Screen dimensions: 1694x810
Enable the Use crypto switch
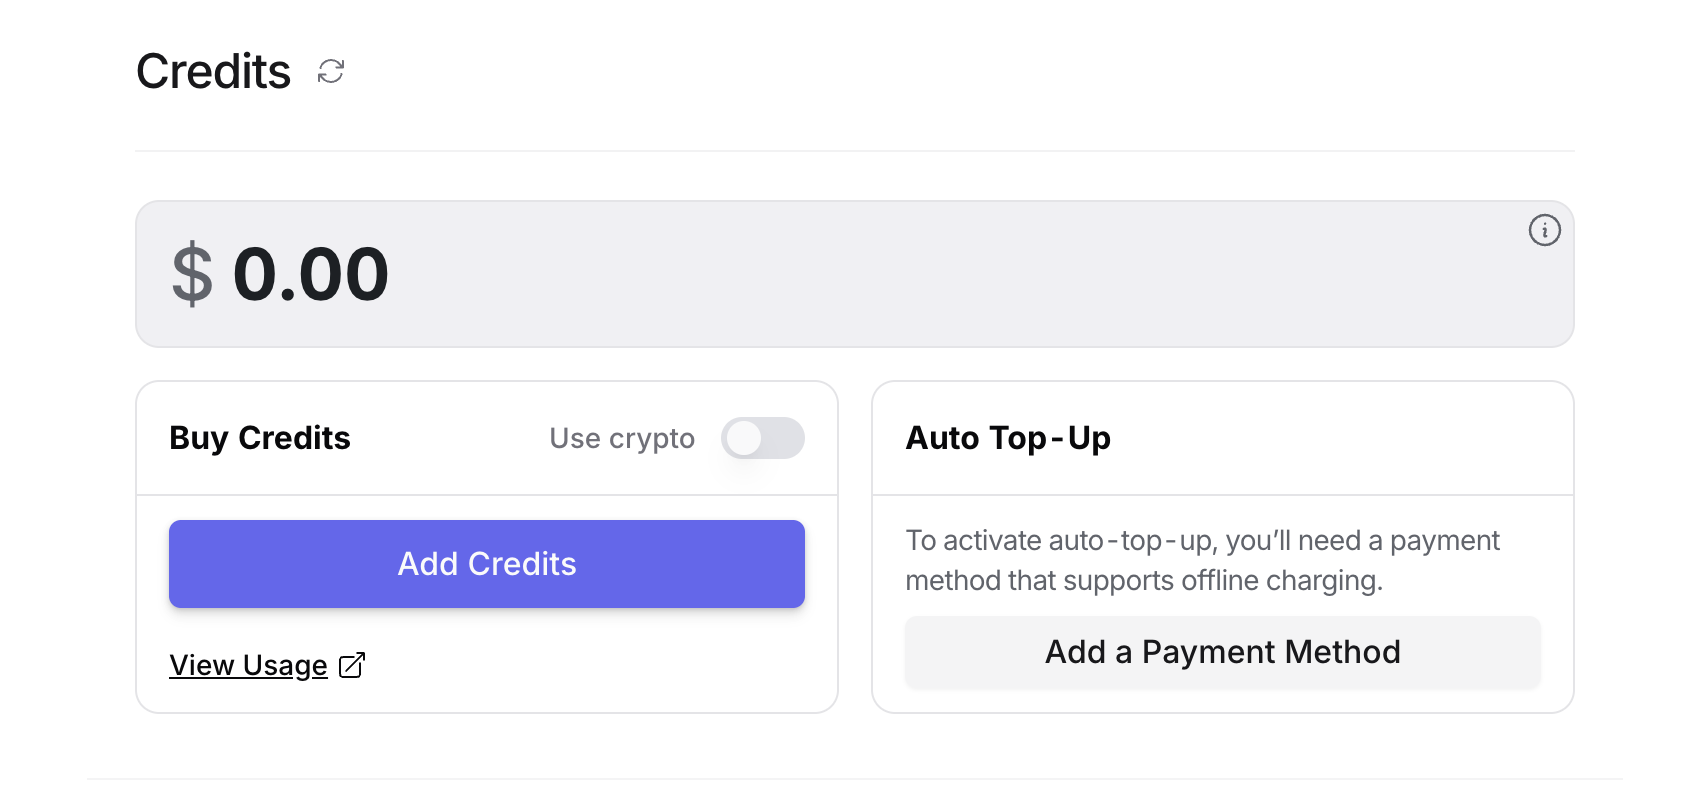(763, 438)
